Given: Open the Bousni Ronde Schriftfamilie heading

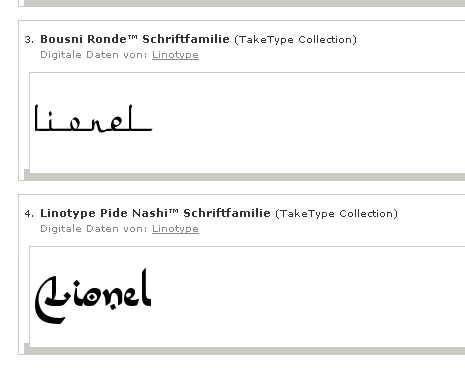Looking at the screenshot, I should pos(135,39).
